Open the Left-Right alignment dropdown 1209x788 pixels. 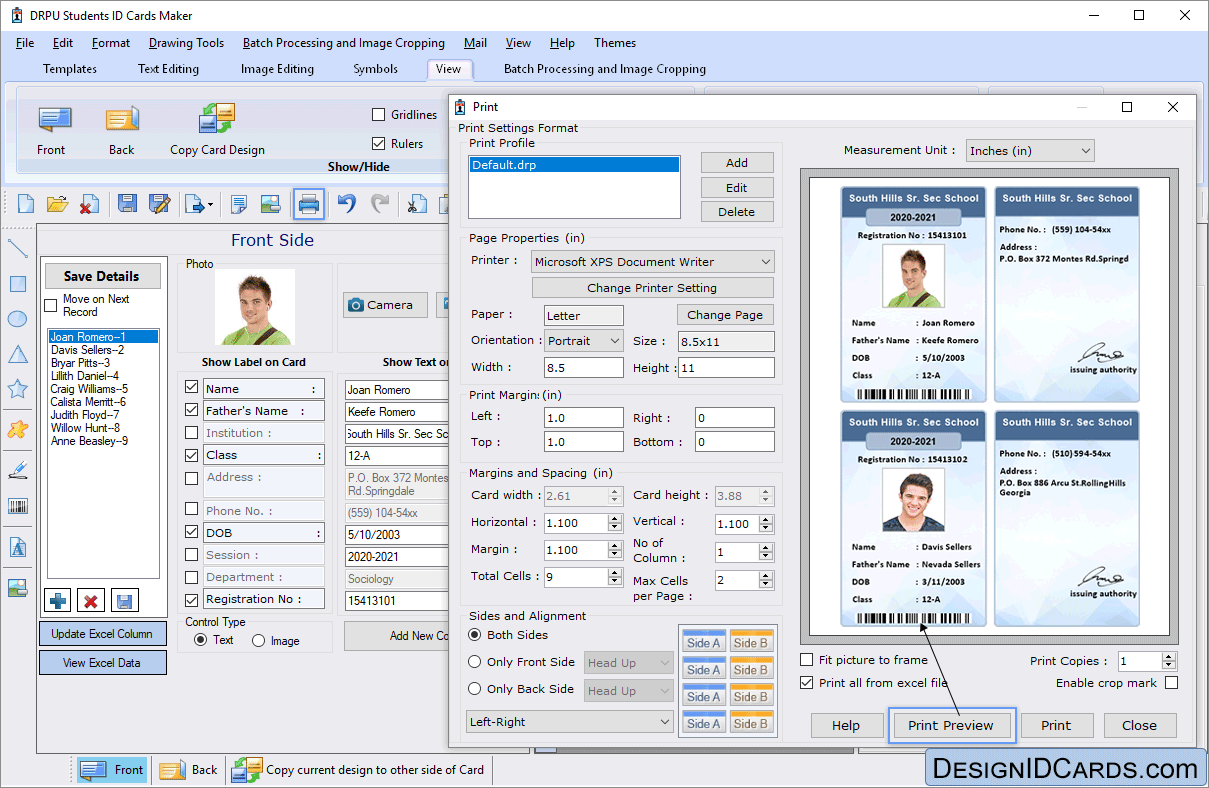pyautogui.click(x=570, y=722)
